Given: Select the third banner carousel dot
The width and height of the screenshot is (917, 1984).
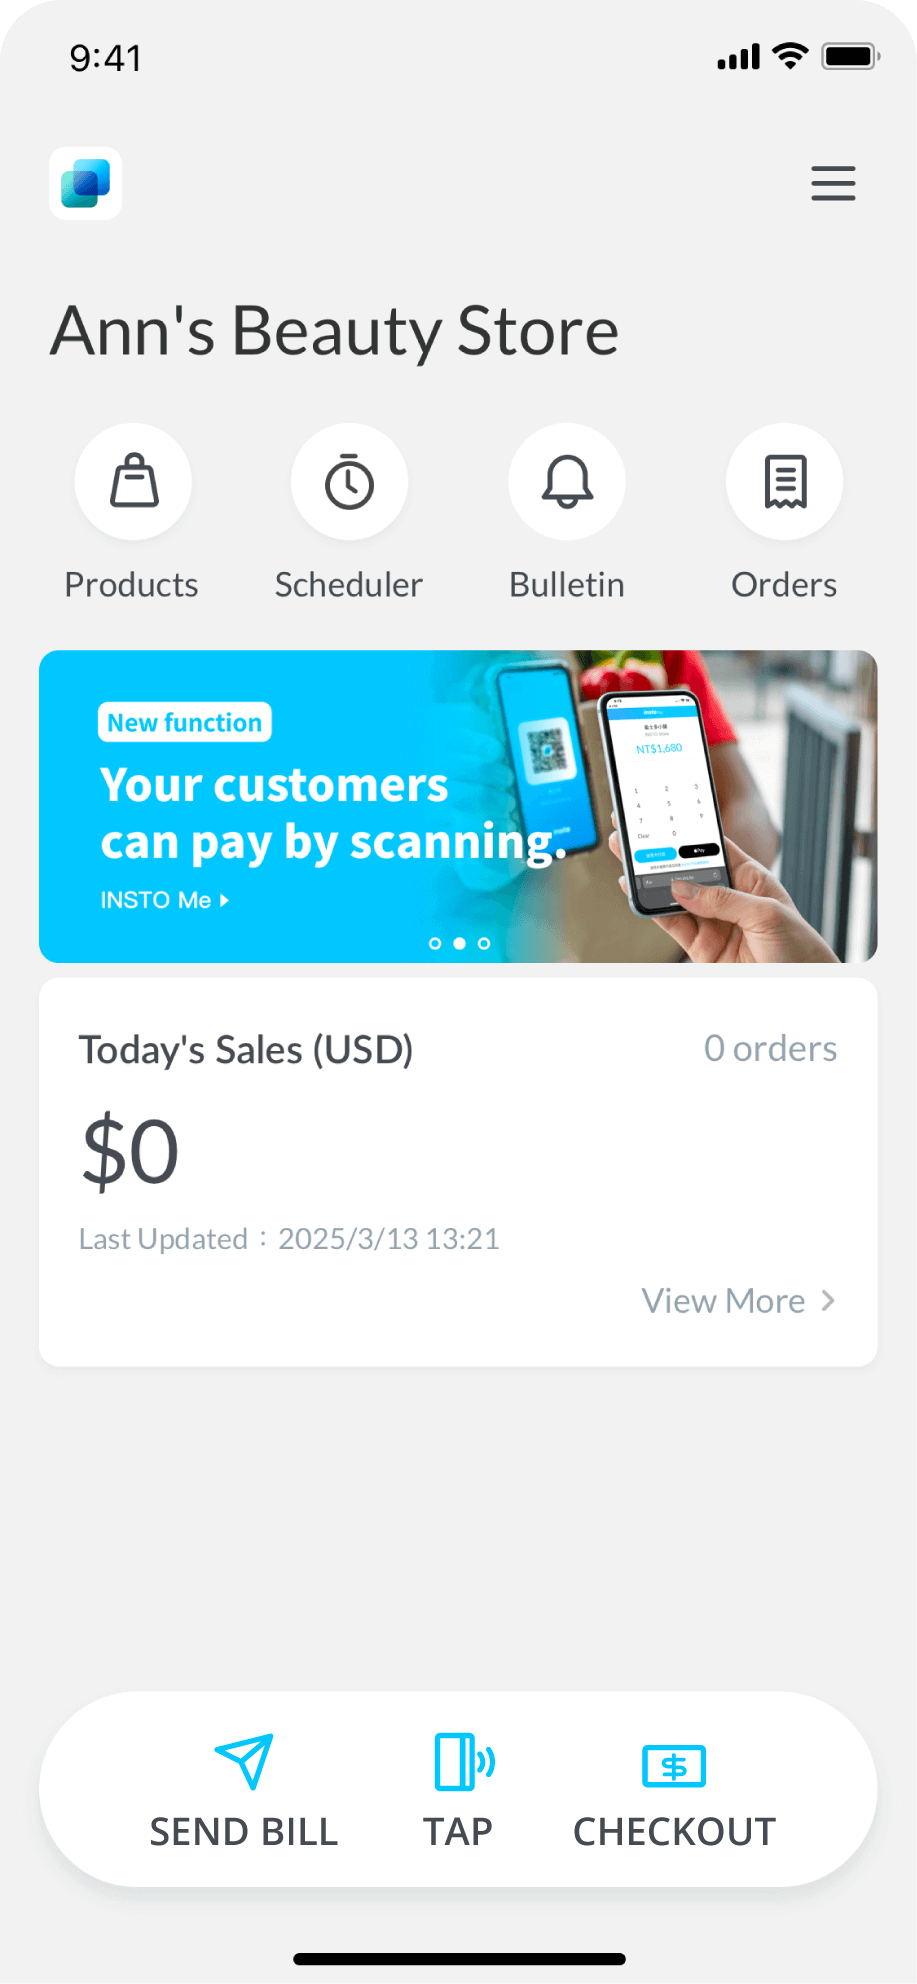Looking at the screenshot, I should 484,943.
